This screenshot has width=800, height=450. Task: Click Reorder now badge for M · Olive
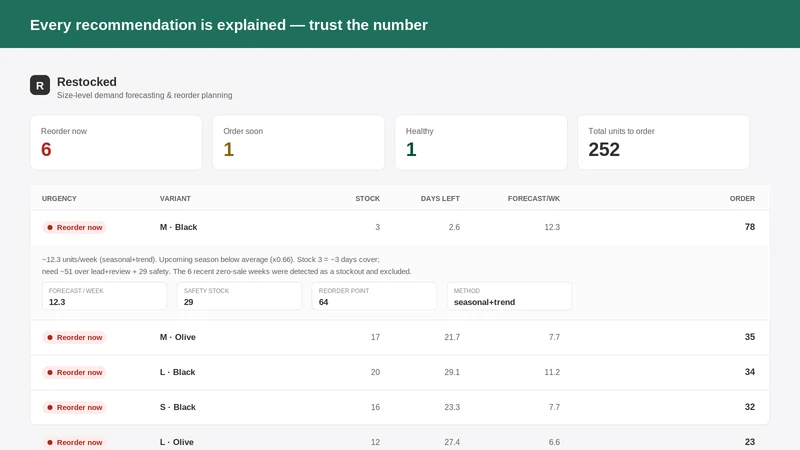pos(74,337)
